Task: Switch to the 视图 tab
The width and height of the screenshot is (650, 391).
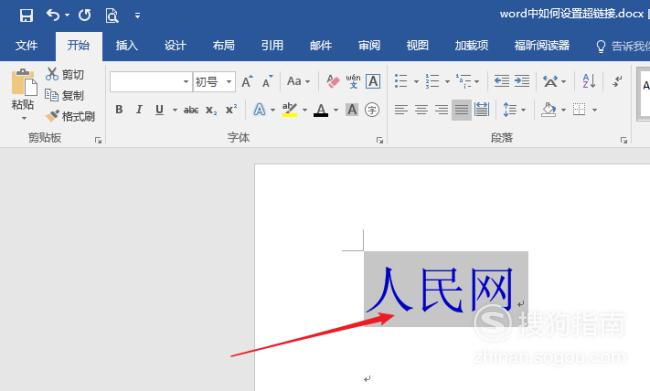Action: (x=417, y=45)
